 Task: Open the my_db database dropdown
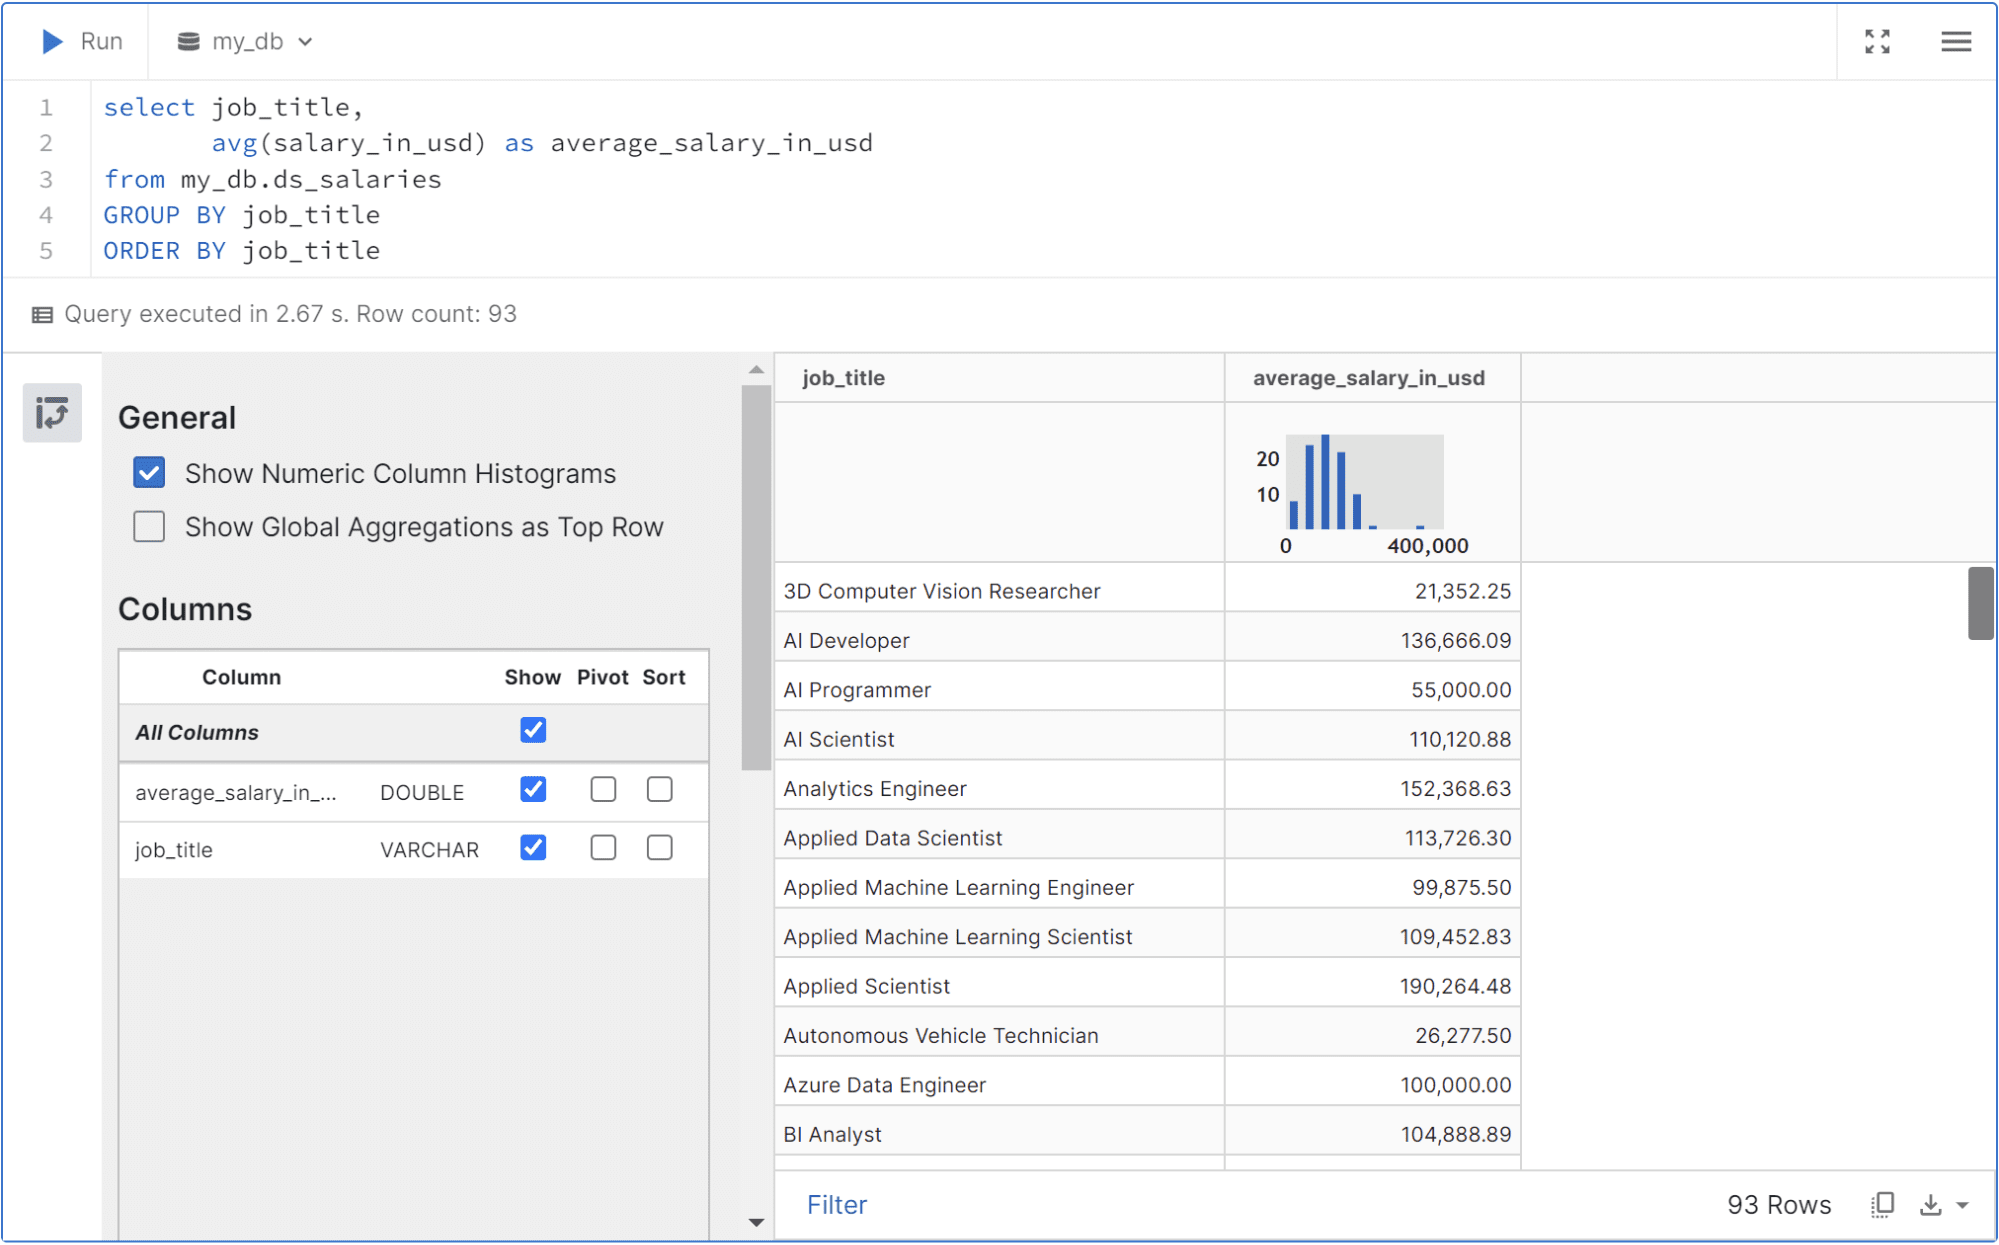(x=245, y=41)
